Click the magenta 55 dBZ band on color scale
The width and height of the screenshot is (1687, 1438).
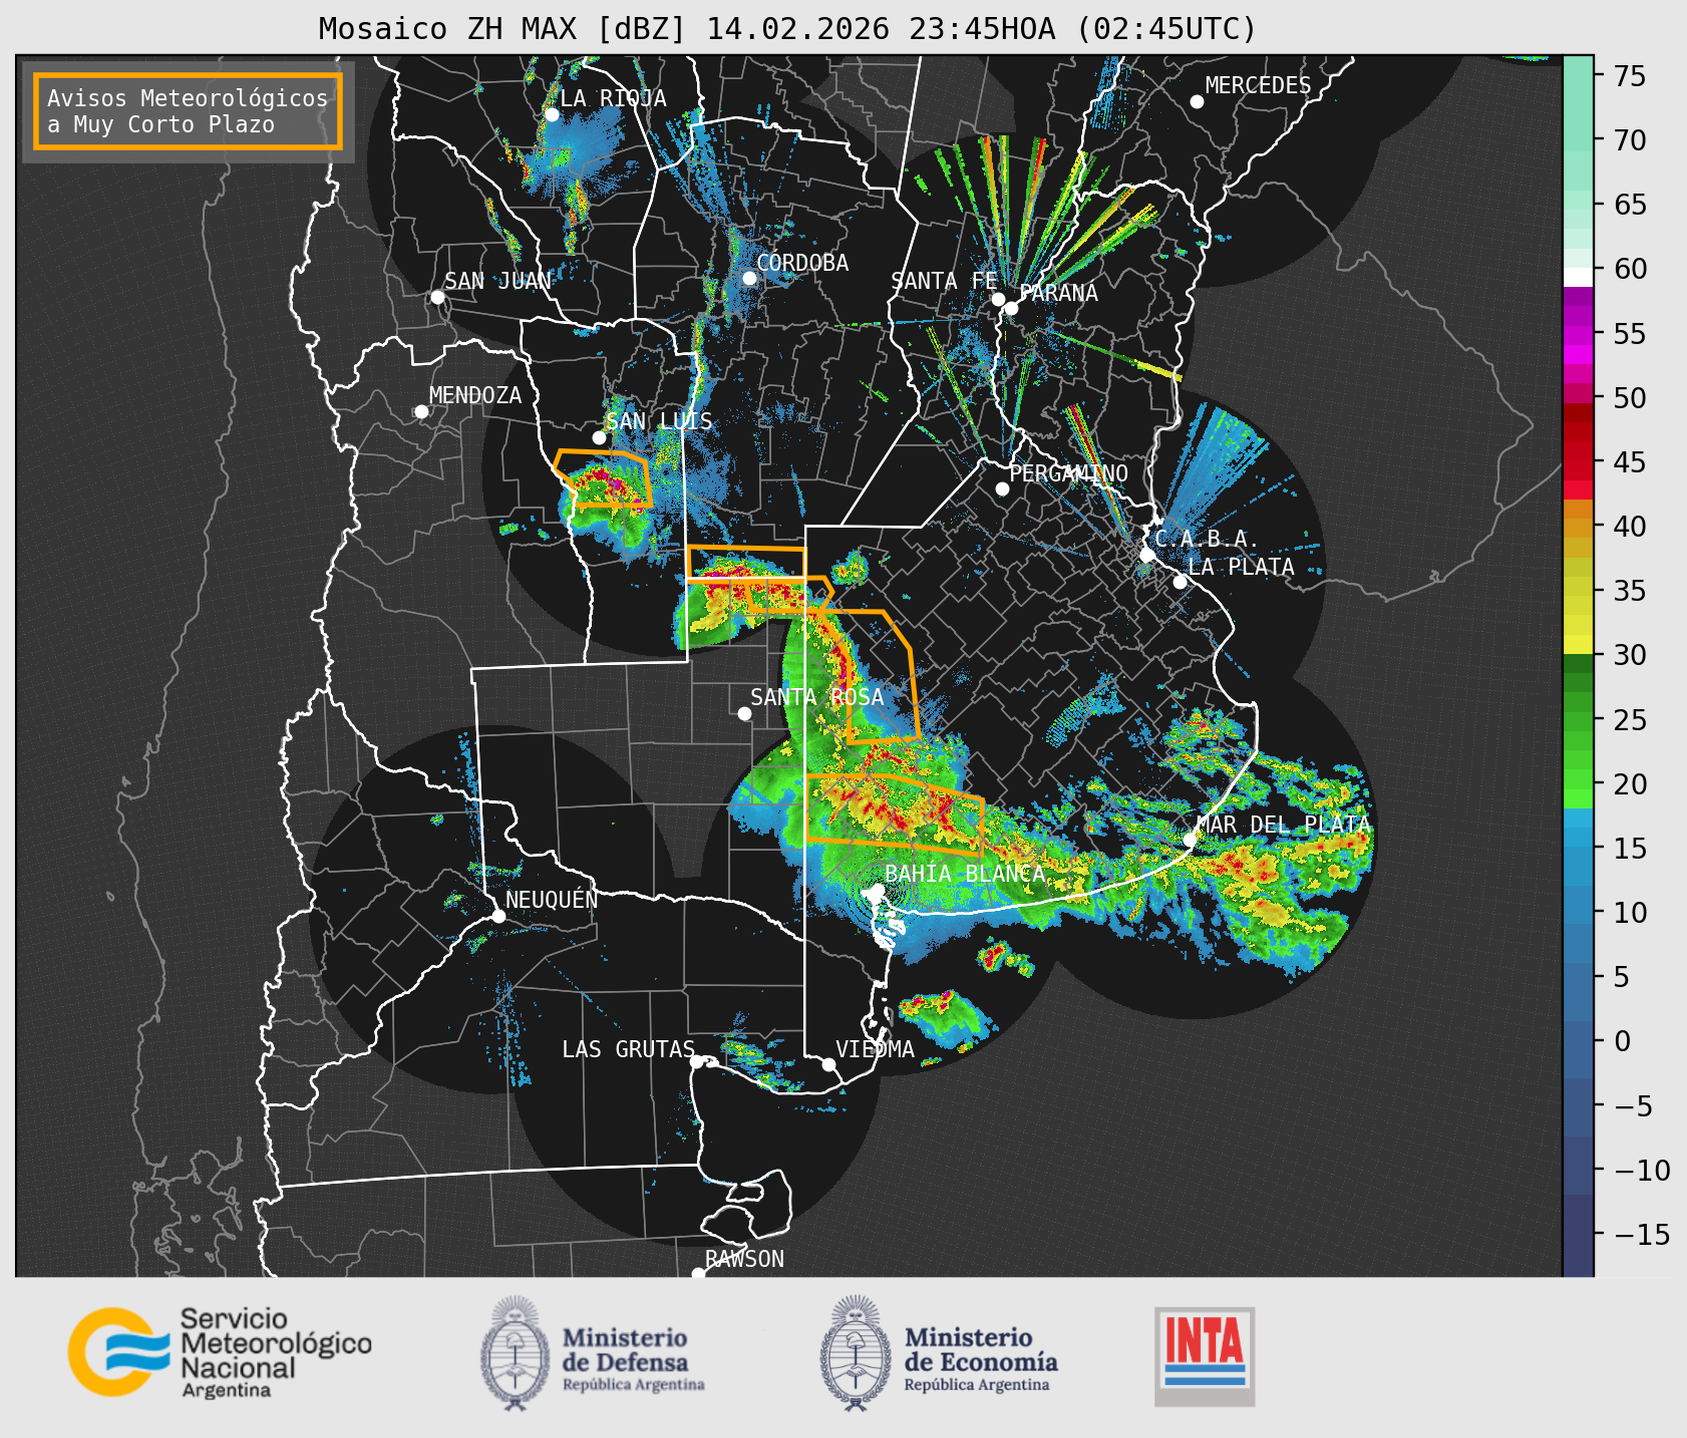1578,335
